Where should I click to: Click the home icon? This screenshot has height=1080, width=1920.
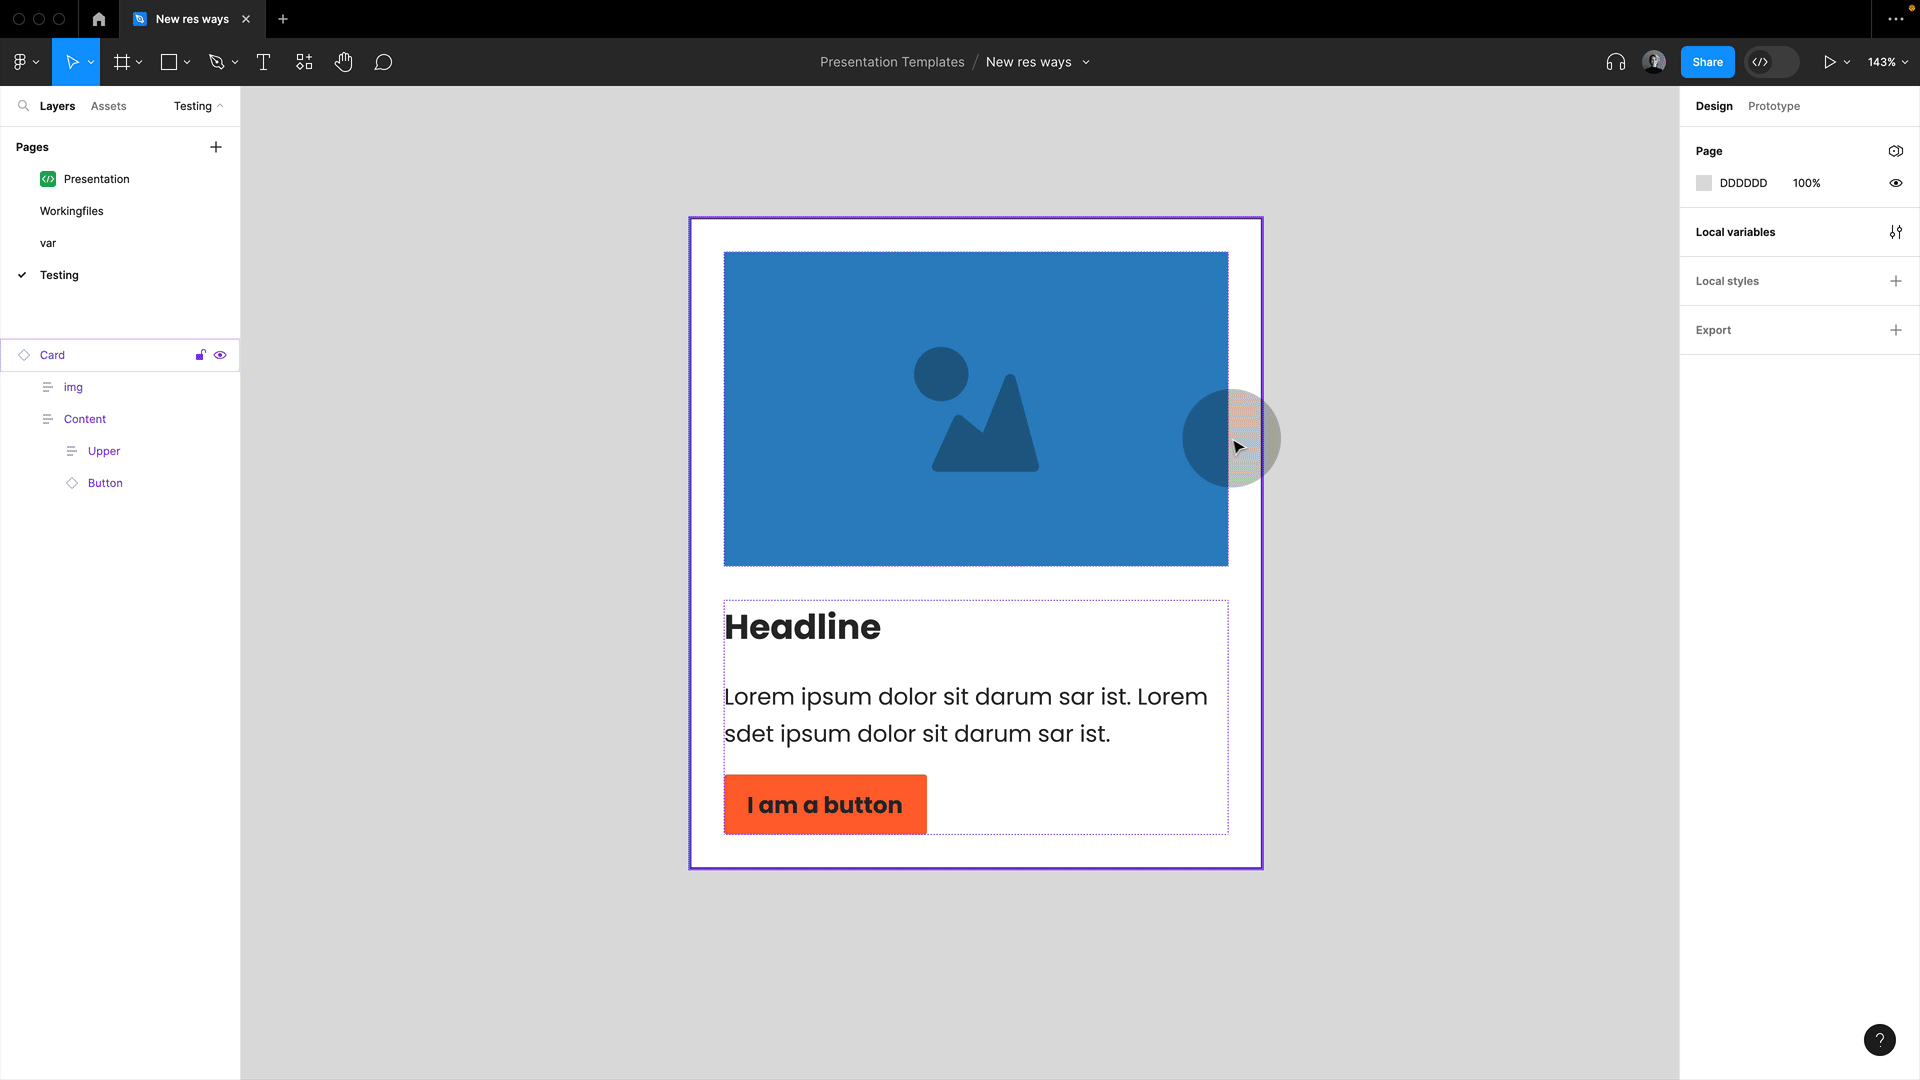coord(99,19)
